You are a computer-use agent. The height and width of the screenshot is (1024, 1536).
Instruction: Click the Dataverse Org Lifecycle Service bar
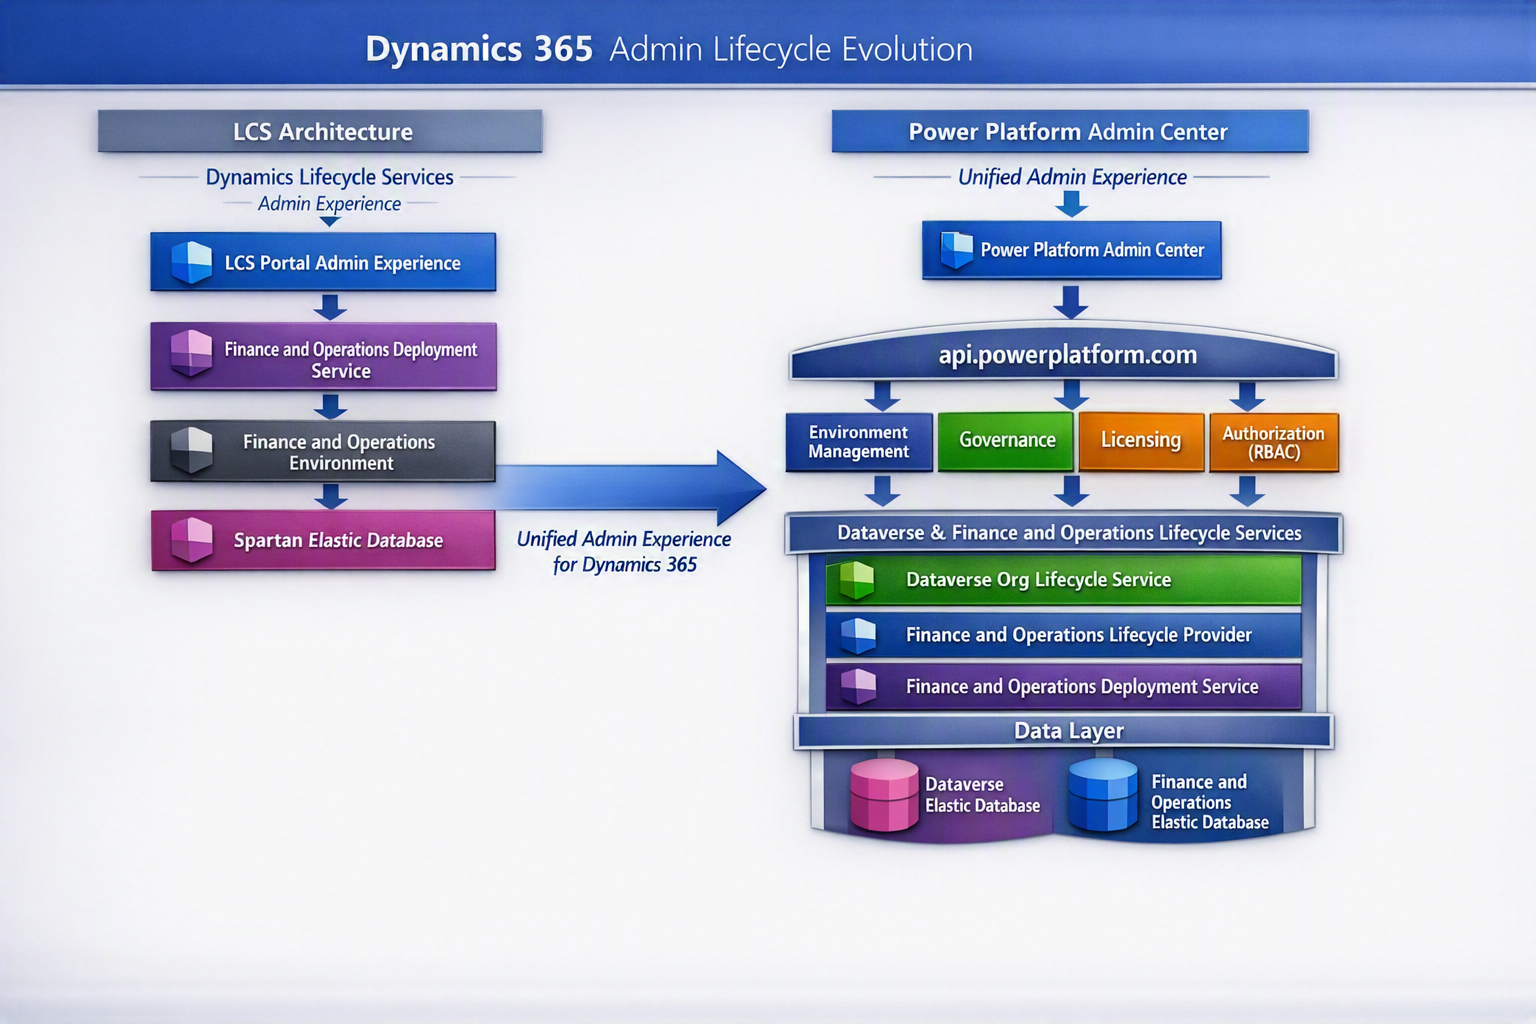coord(1064,580)
